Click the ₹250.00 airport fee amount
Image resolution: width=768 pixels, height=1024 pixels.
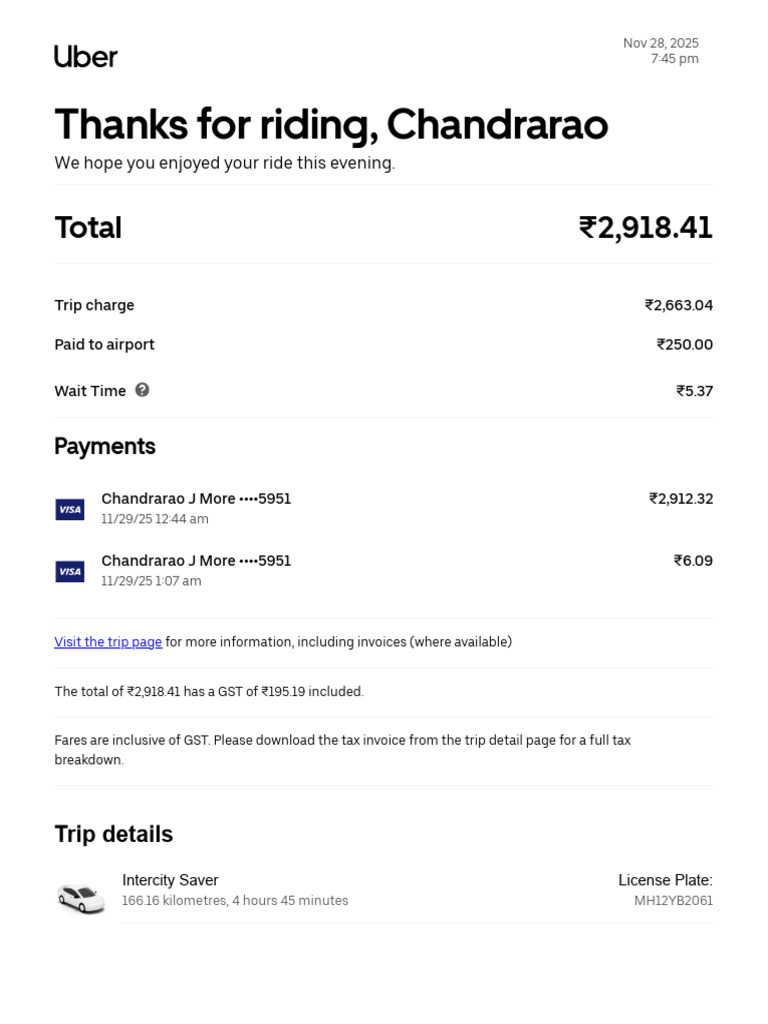684,344
